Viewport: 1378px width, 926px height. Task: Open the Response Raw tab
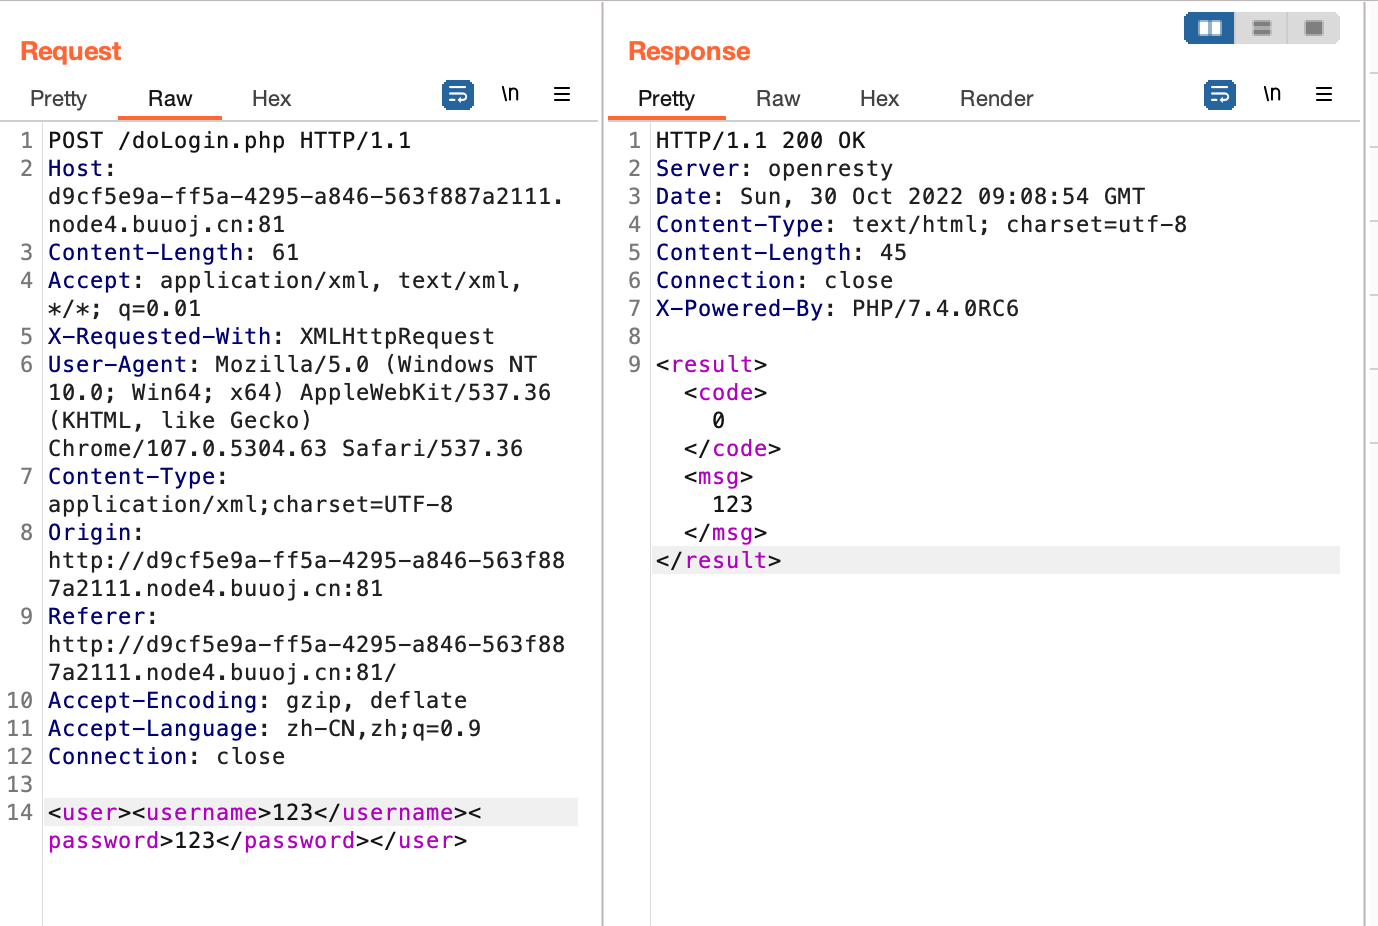(x=778, y=98)
